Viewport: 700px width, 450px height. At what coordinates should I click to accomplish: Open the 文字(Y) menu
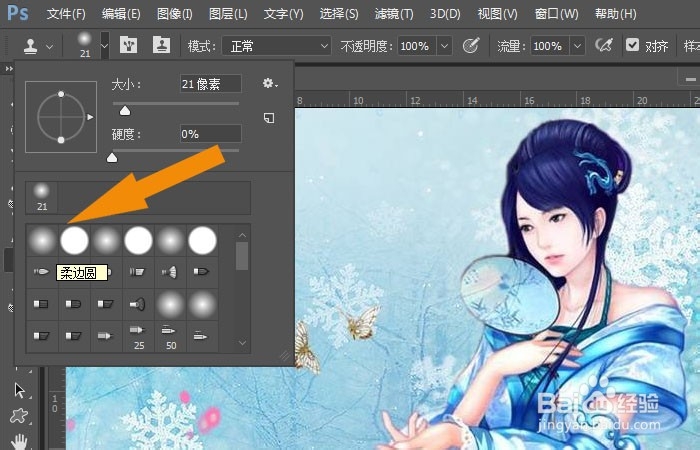(x=283, y=14)
